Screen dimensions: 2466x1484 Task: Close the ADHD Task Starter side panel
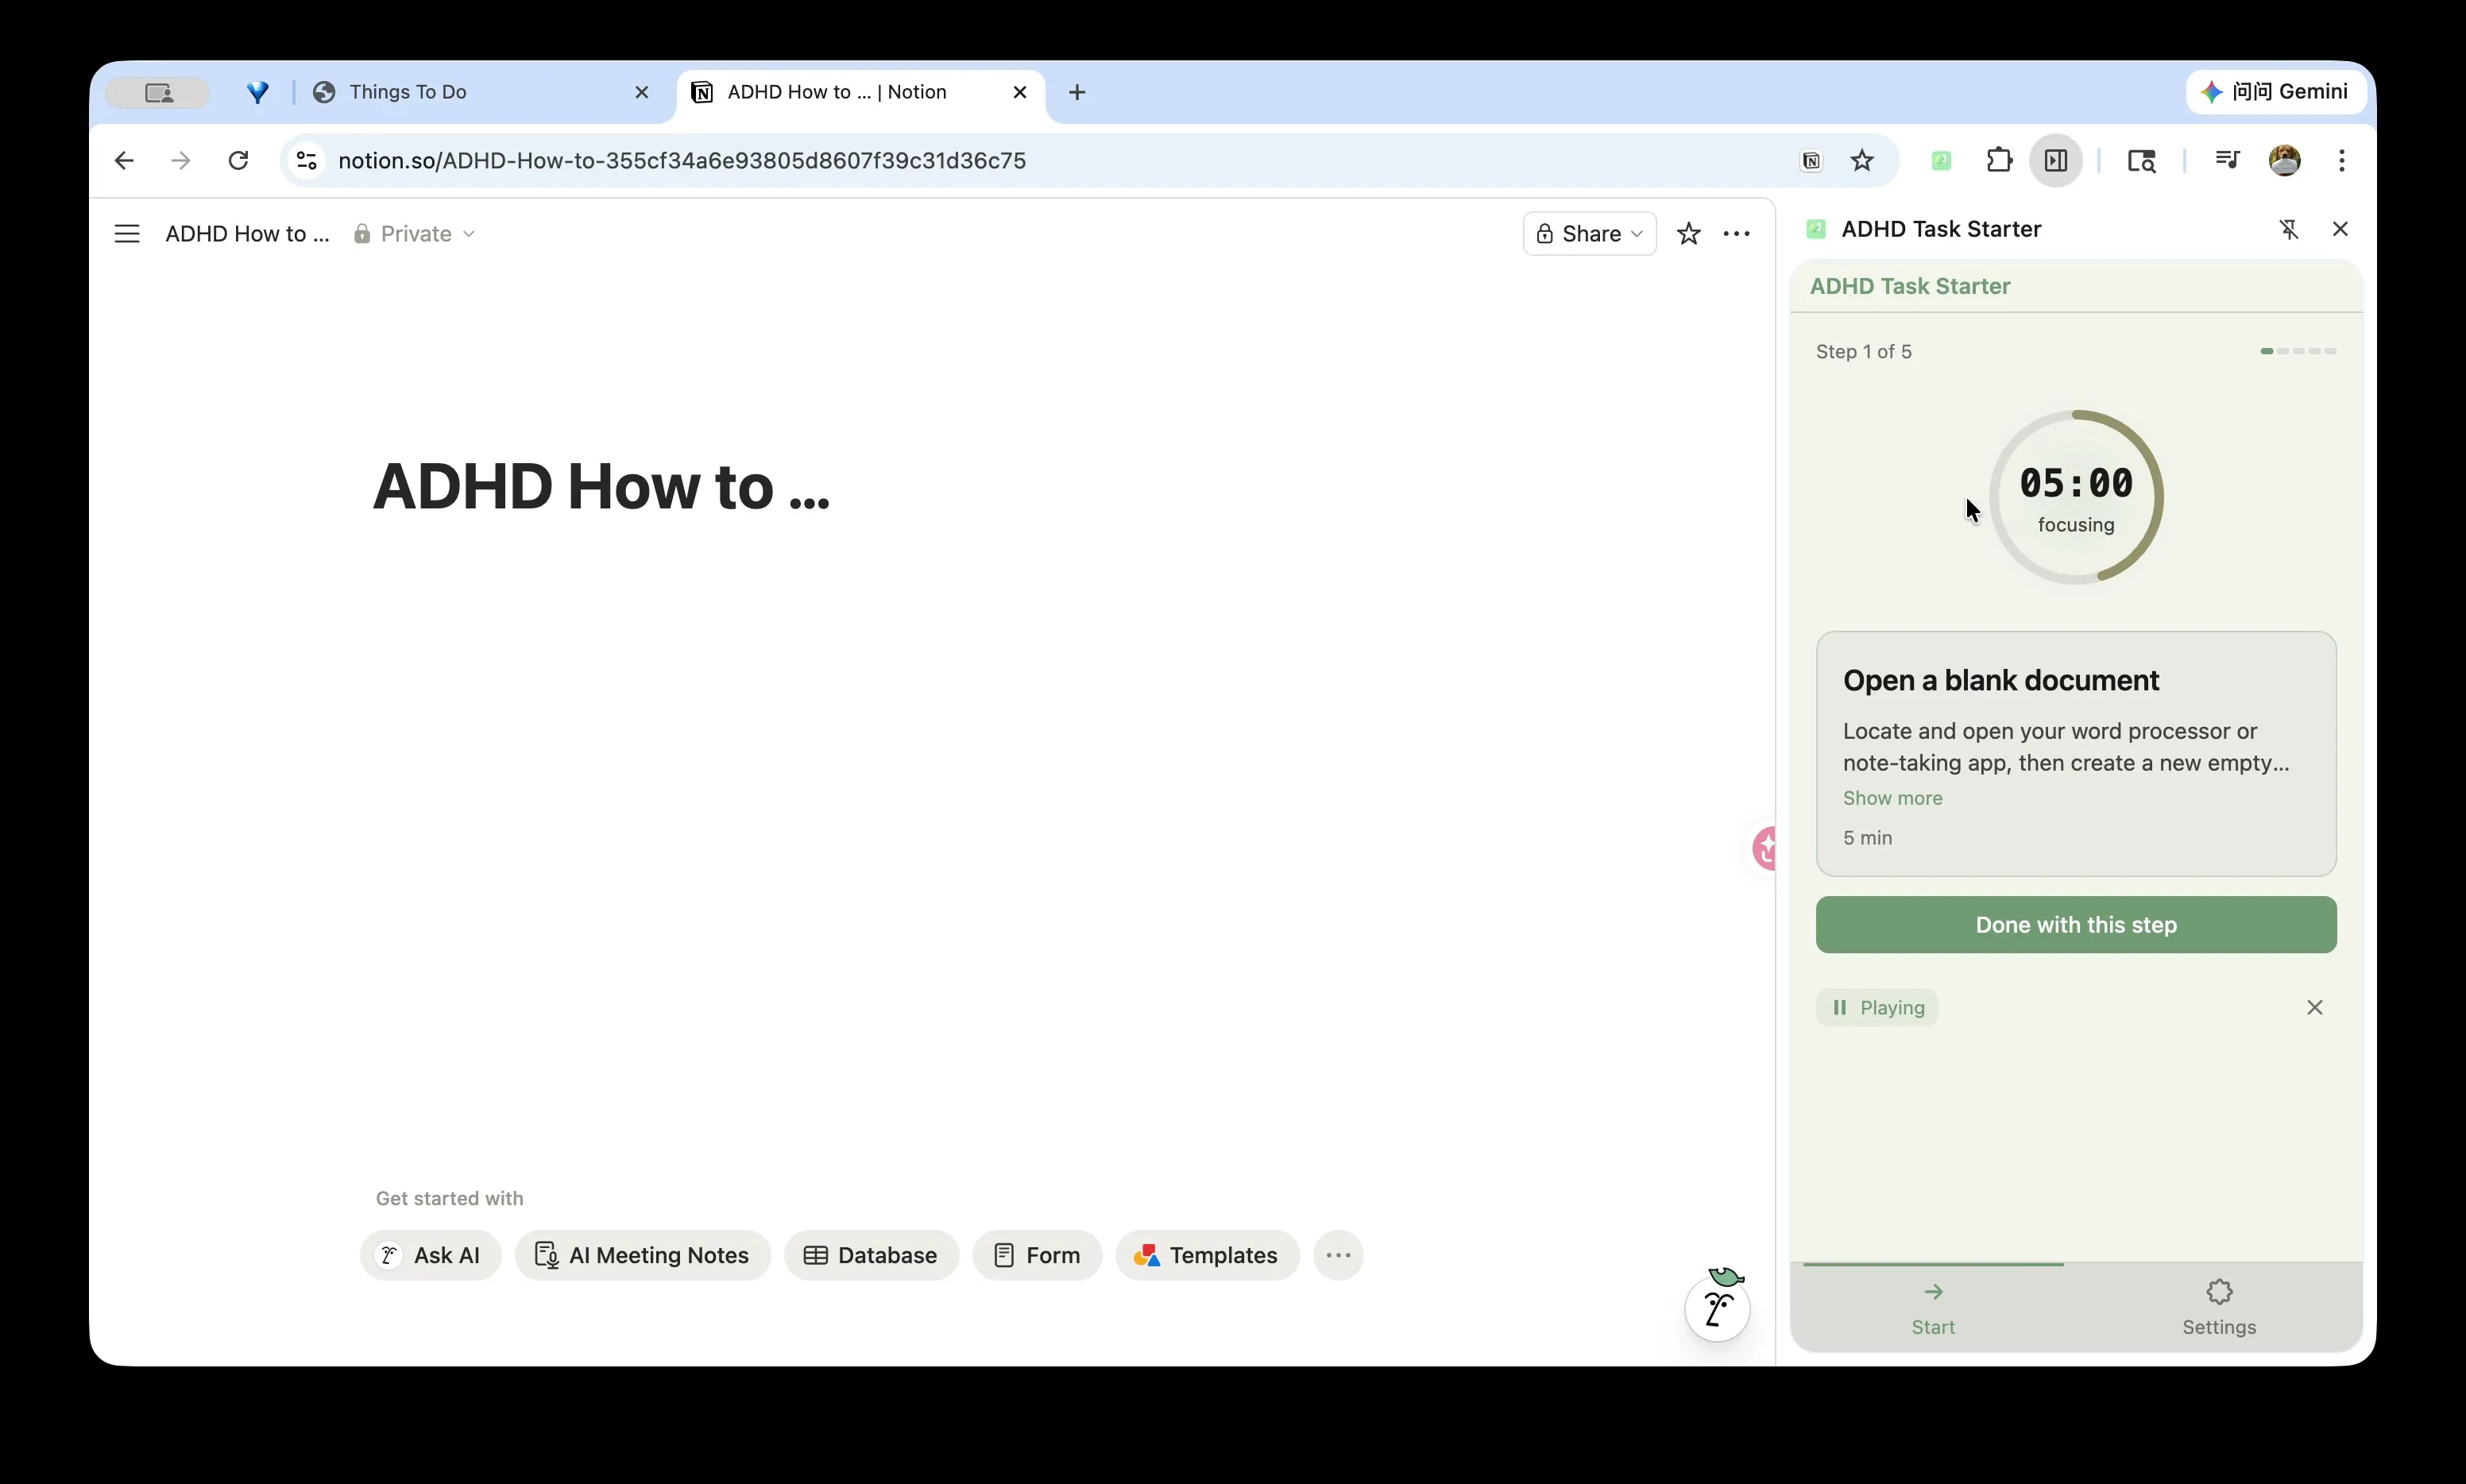(x=2339, y=230)
